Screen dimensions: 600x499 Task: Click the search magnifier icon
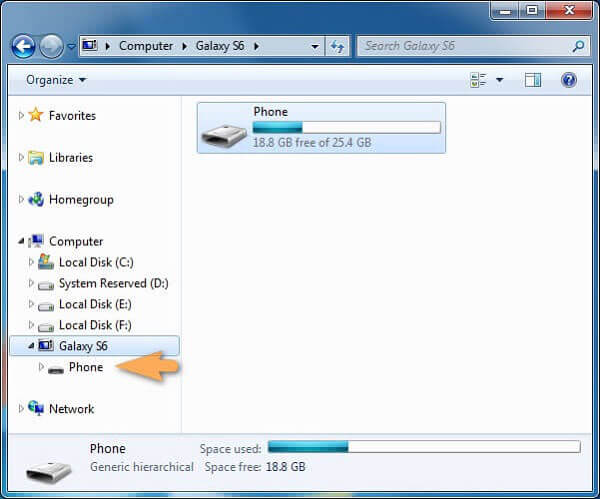click(578, 46)
